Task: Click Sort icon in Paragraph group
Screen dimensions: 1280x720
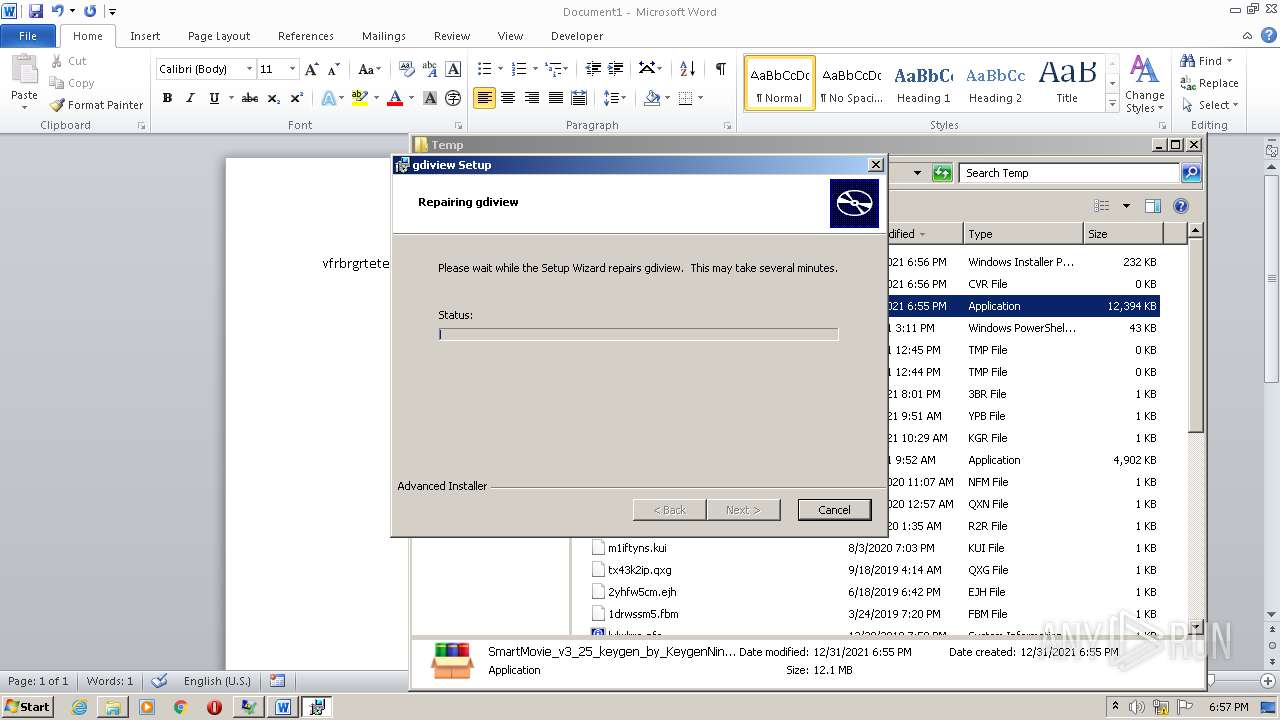Action: (x=687, y=69)
